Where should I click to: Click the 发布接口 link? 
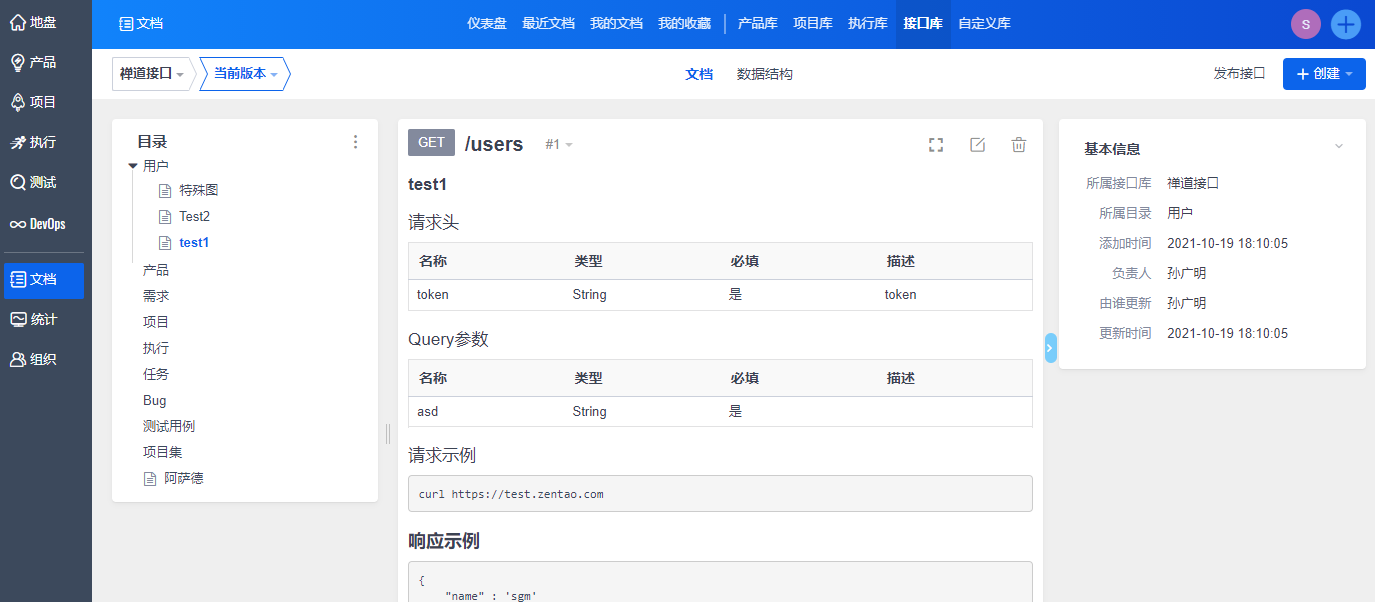tap(1239, 74)
